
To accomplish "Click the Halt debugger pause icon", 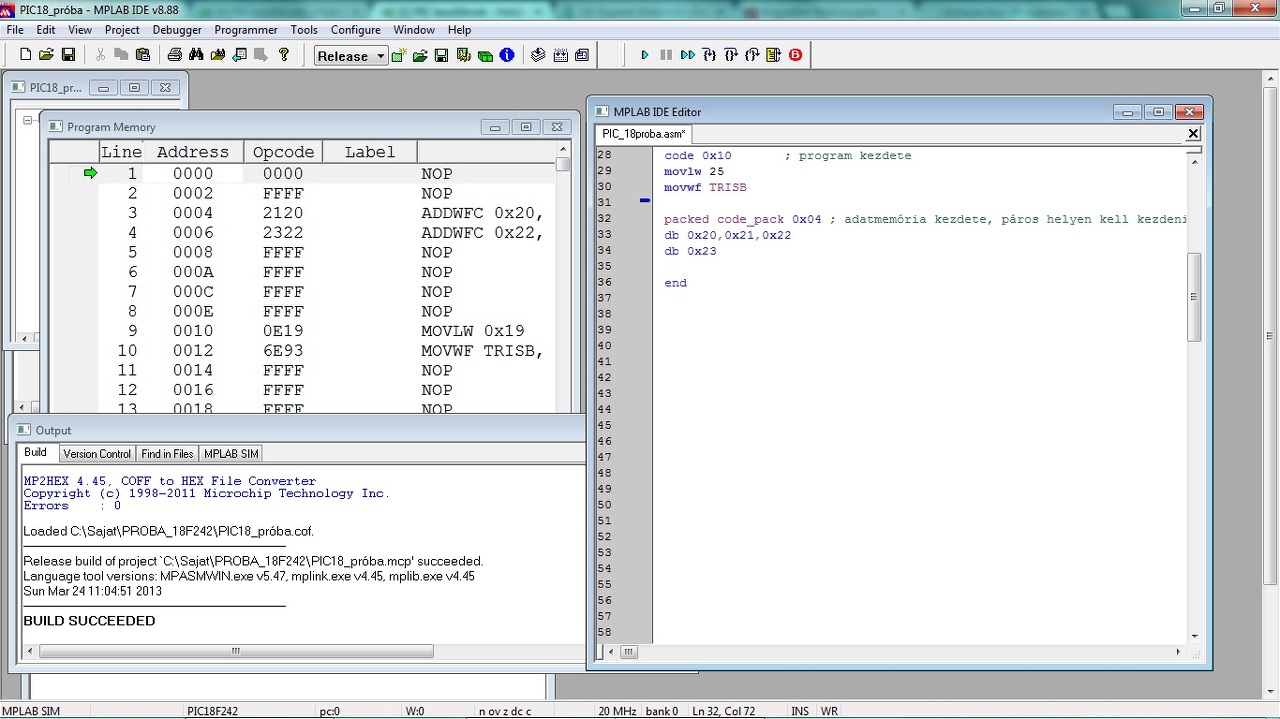I will pyautogui.click(x=666, y=55).
